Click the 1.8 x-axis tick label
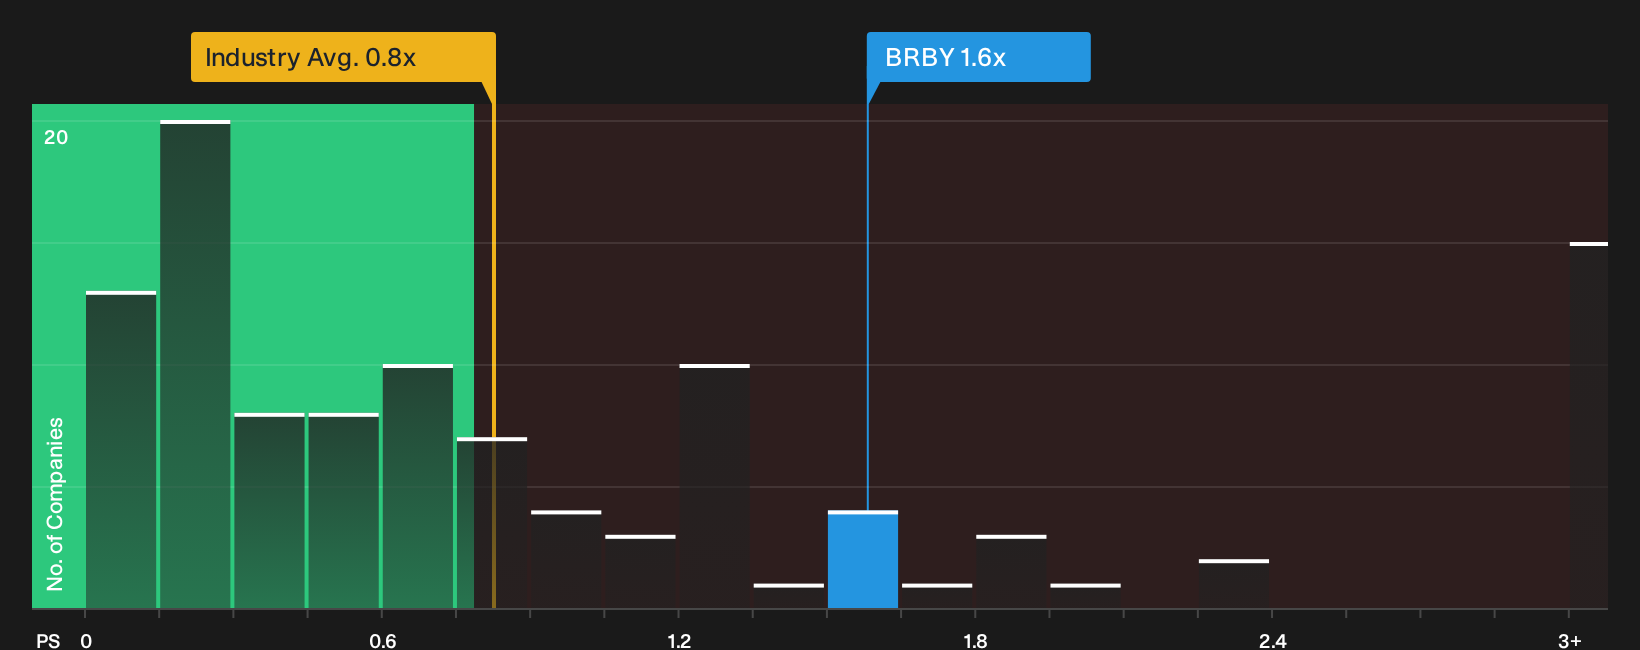 [975, 641]
